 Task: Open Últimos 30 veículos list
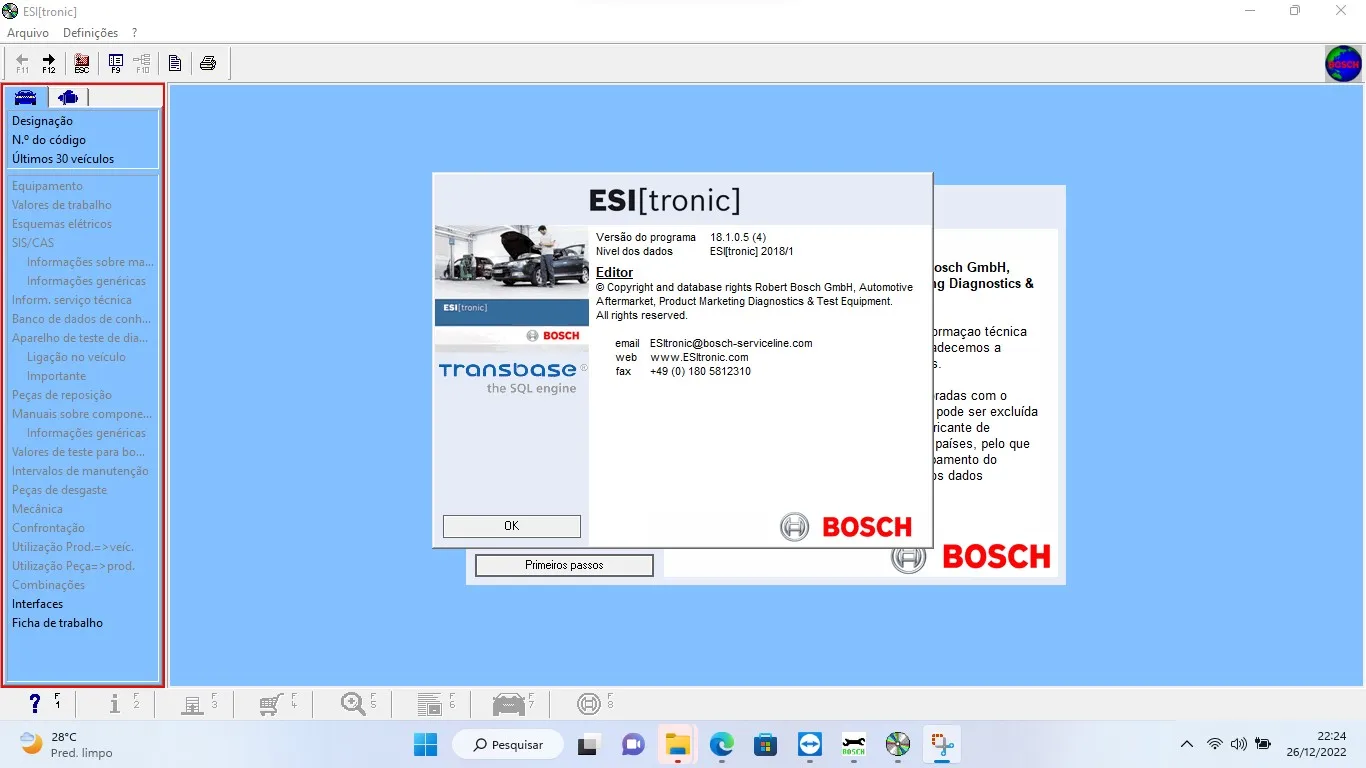click(63, 159)
